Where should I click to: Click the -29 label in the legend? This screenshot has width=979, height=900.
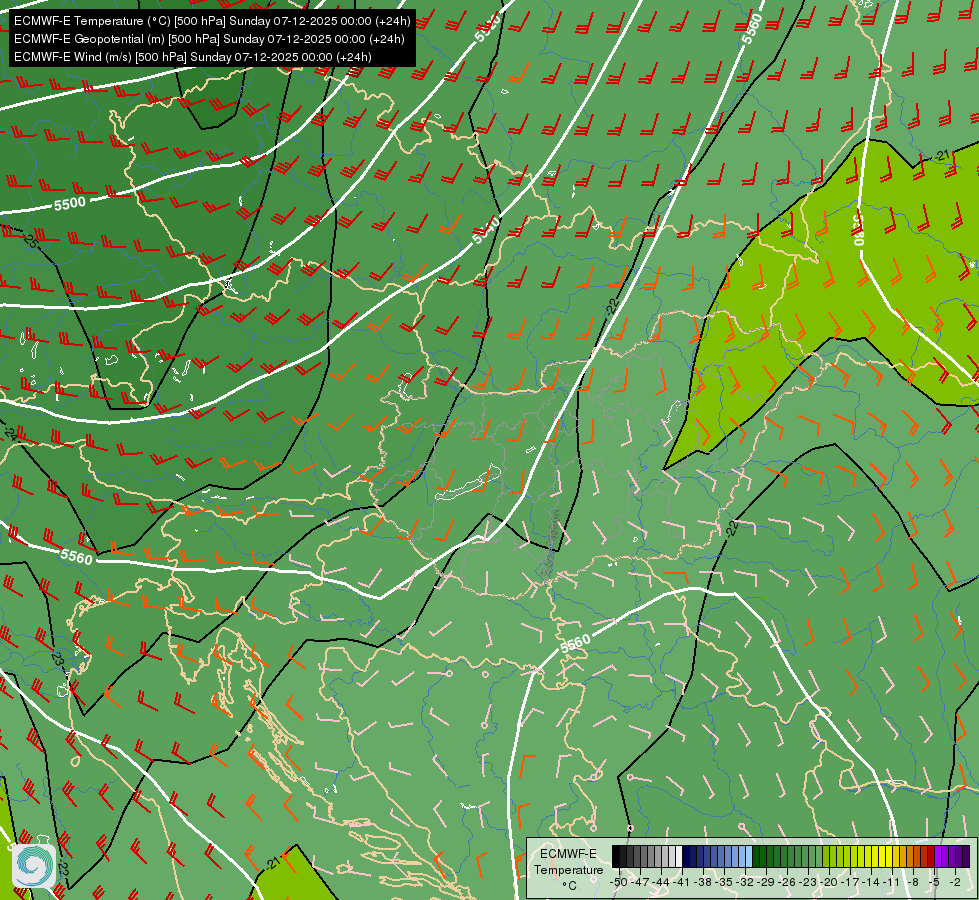pyautogui.click(x=767, y=882)
